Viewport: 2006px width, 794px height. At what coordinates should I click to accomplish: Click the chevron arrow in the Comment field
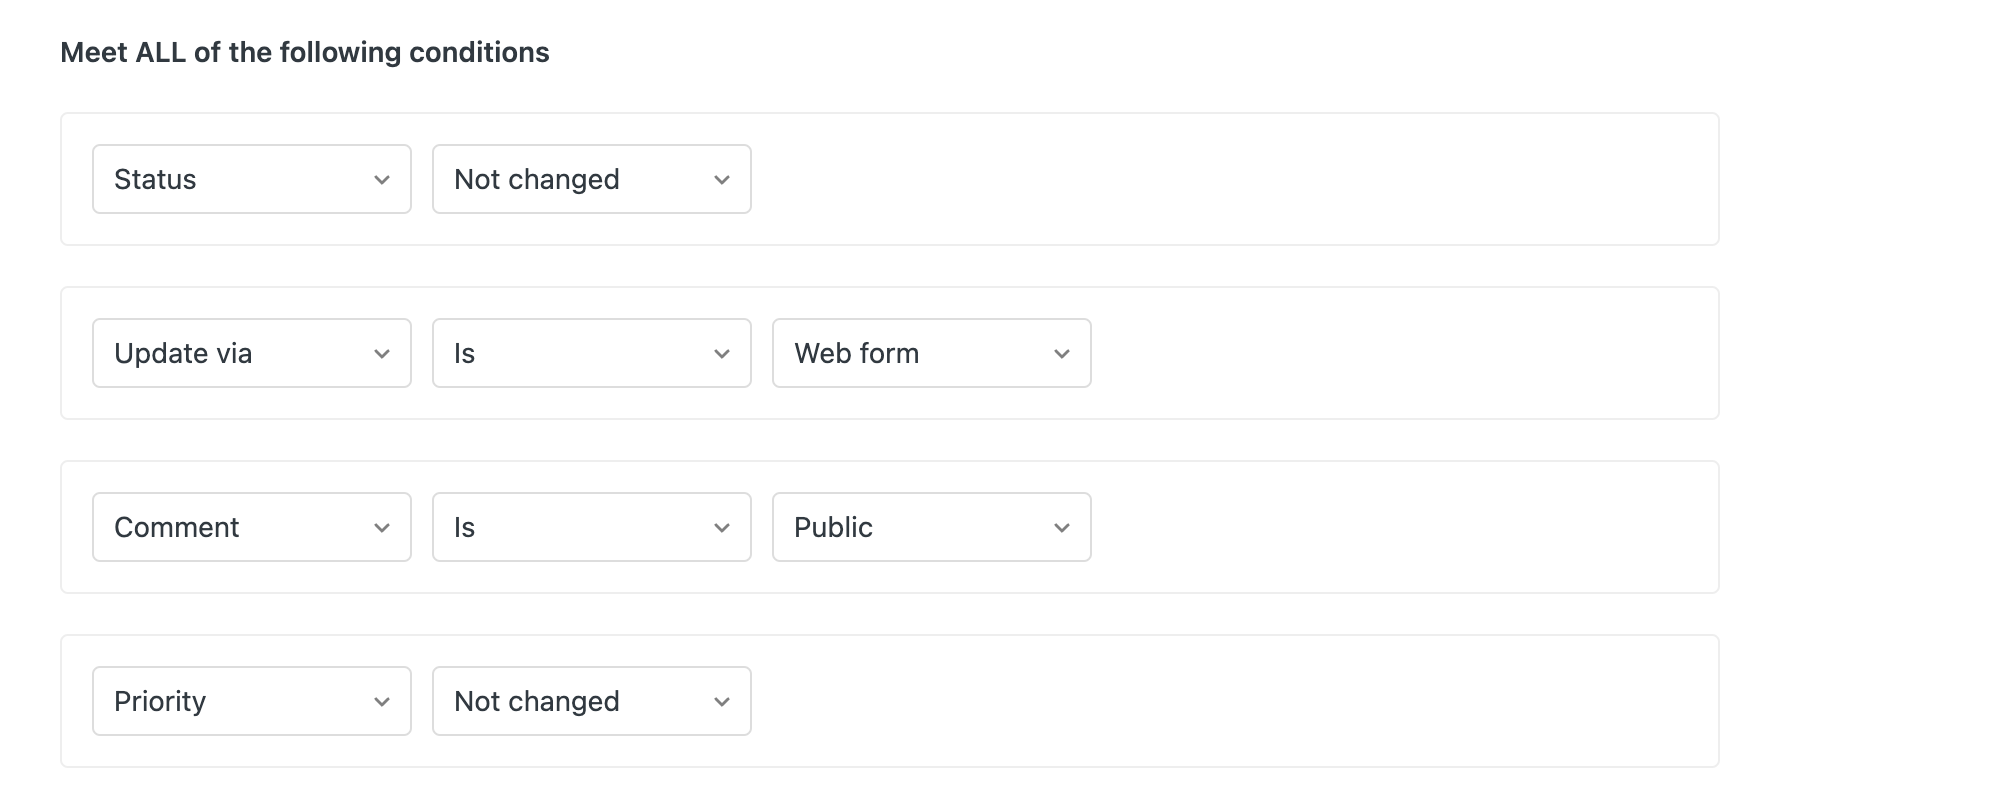click(382, 528)
